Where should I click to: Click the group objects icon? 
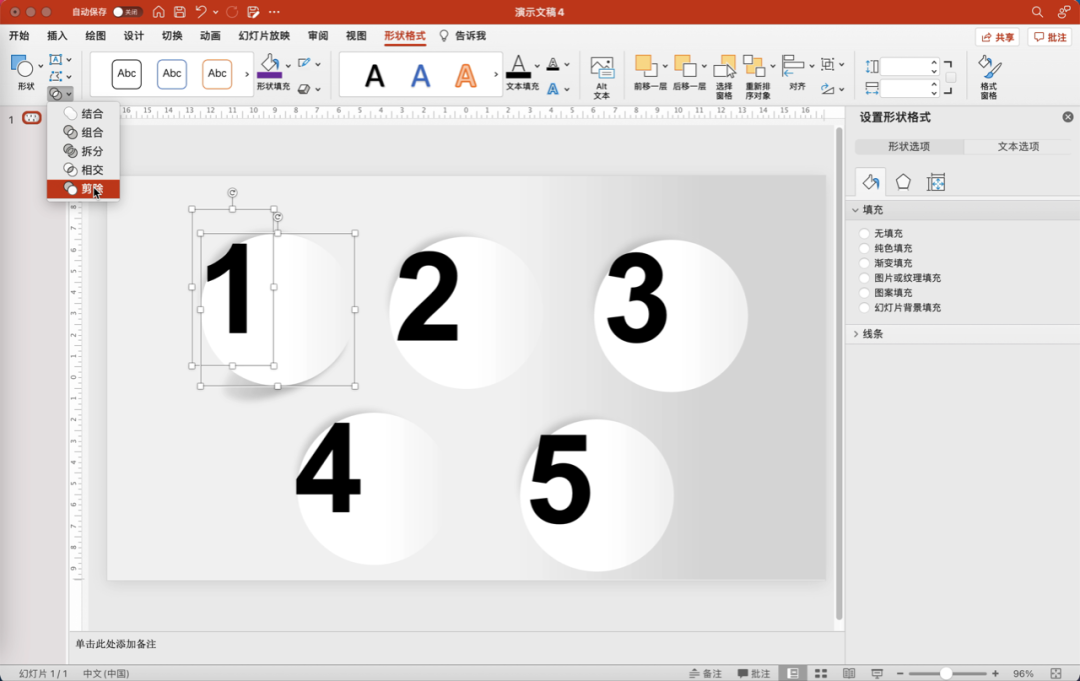pos(828,64)
